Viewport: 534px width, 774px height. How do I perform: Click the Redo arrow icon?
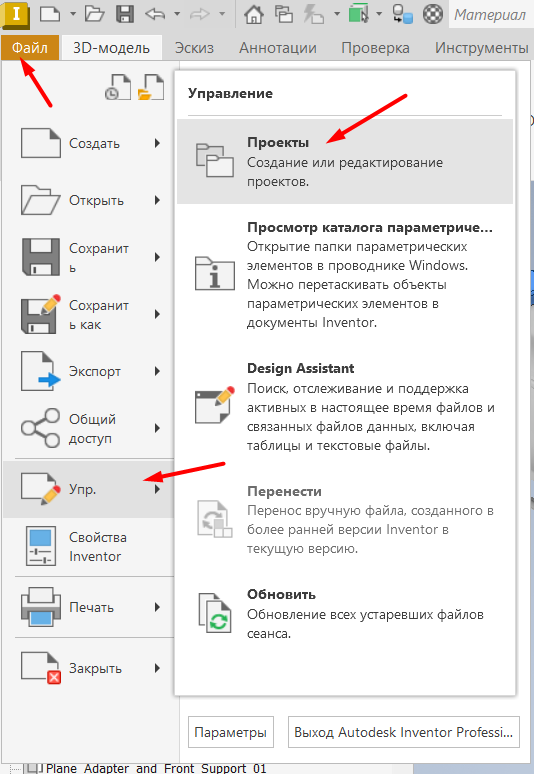(200, 14)
